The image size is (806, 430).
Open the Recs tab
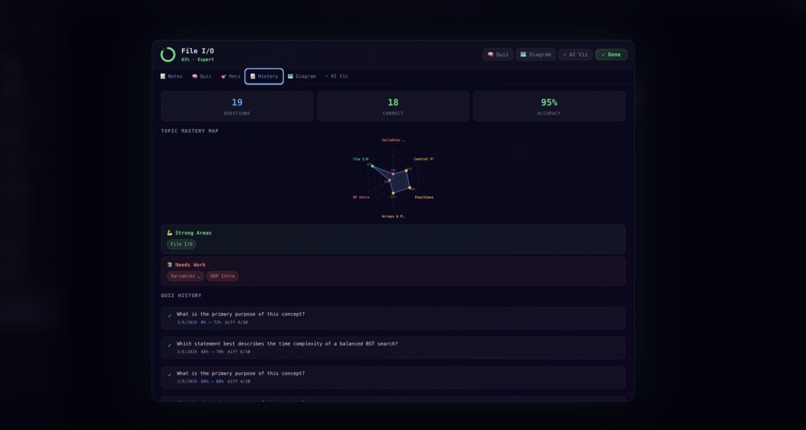(x=231, y=76)
